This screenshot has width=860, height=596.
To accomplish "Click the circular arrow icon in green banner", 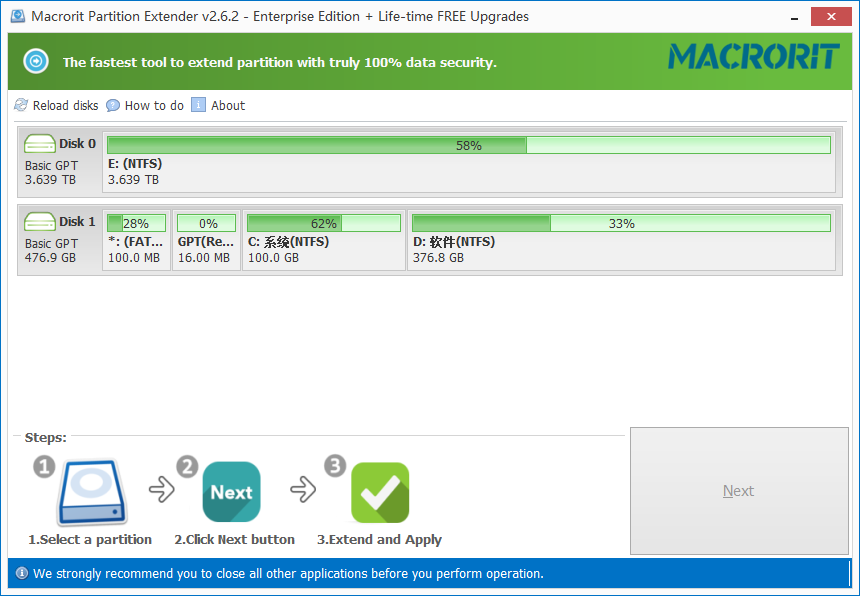I will [36, 61].
